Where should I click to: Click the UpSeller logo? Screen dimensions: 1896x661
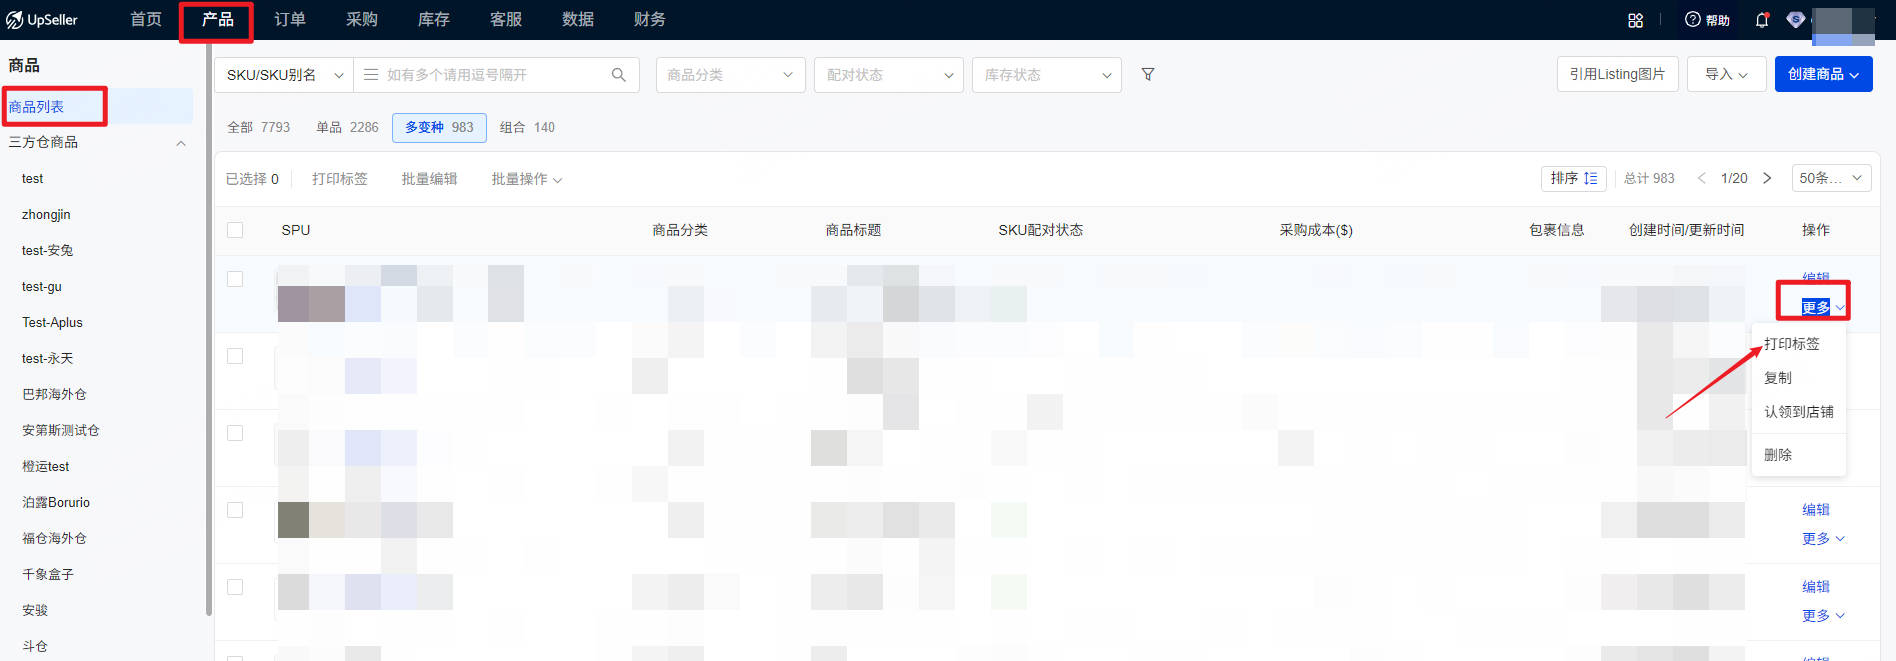click(41, 20)
